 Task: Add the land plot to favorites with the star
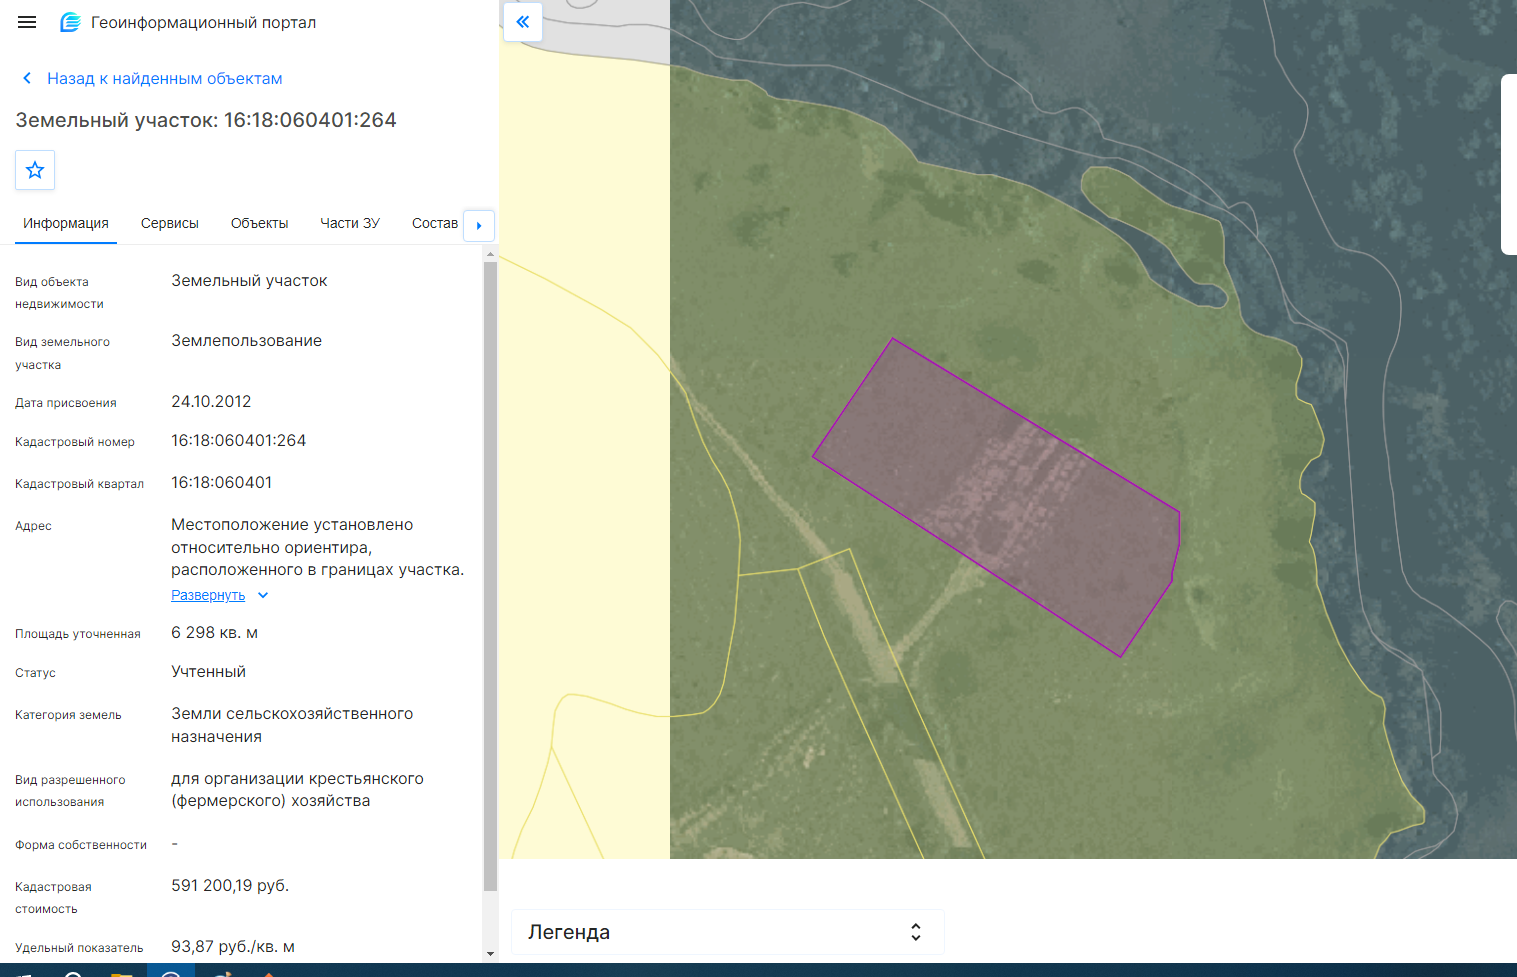pos(35,170)
